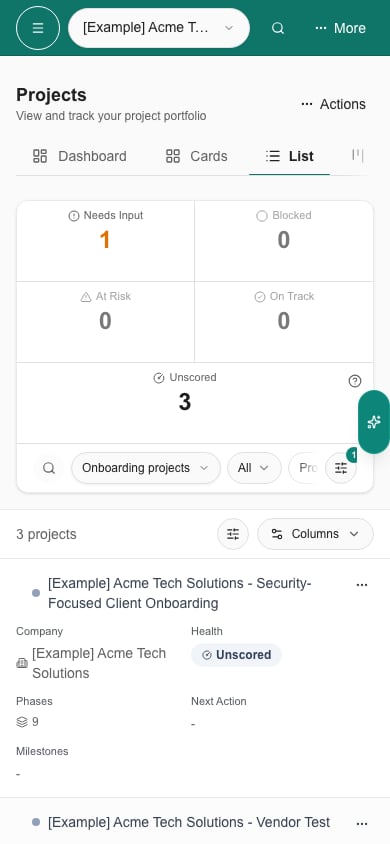Open list settings sliders next to Columns
Viewport: 390px width, 844px height.
pos(233,534)
